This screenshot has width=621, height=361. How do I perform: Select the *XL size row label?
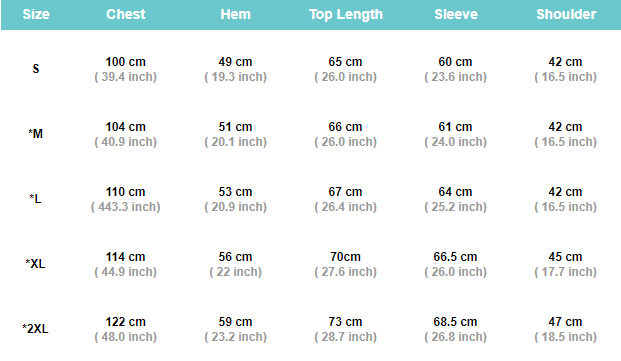pos(35,264)
